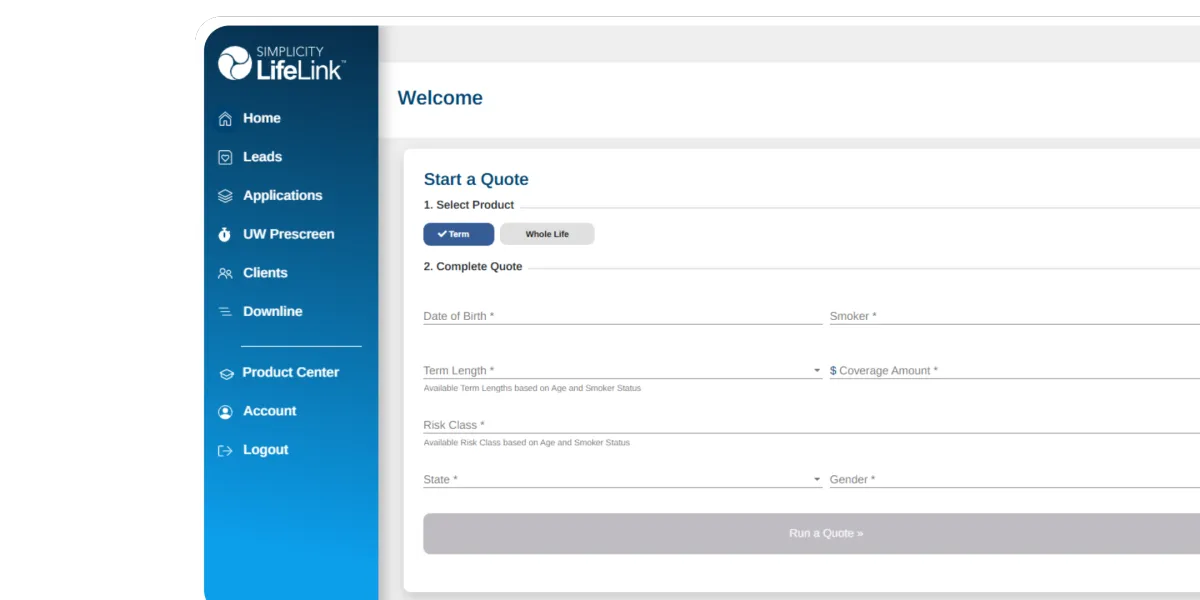The image size is (1200, 600).
Task: Open the Smoker selection field
Action: 1014,316
